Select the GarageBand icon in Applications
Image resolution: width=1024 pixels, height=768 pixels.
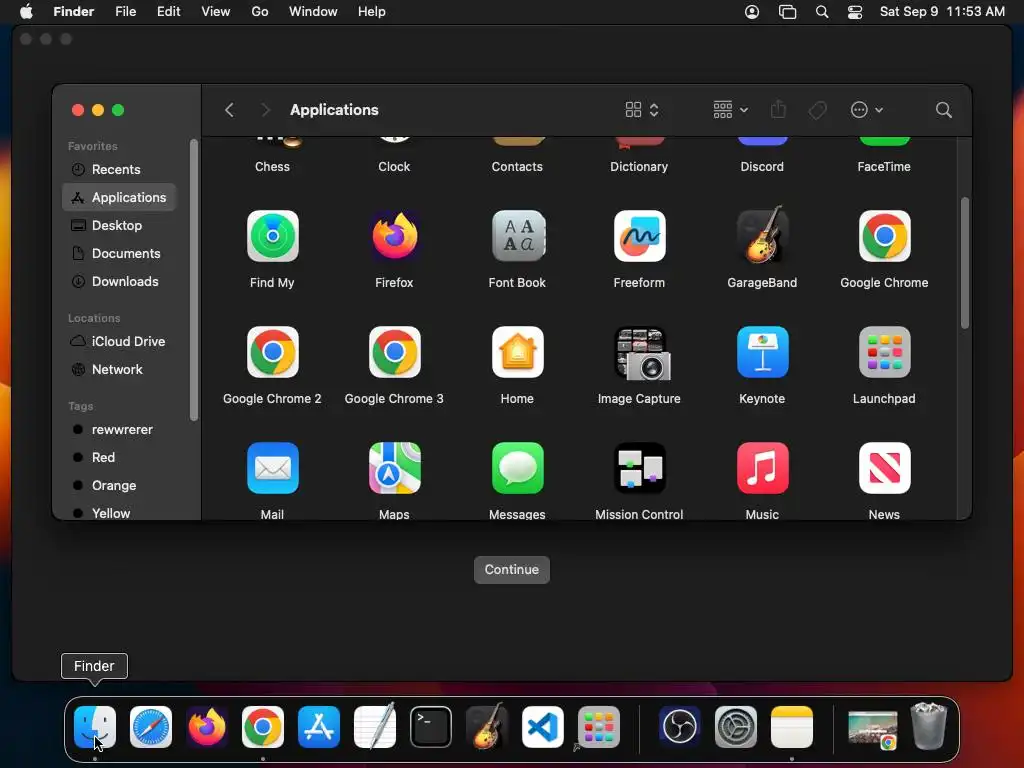762,236
